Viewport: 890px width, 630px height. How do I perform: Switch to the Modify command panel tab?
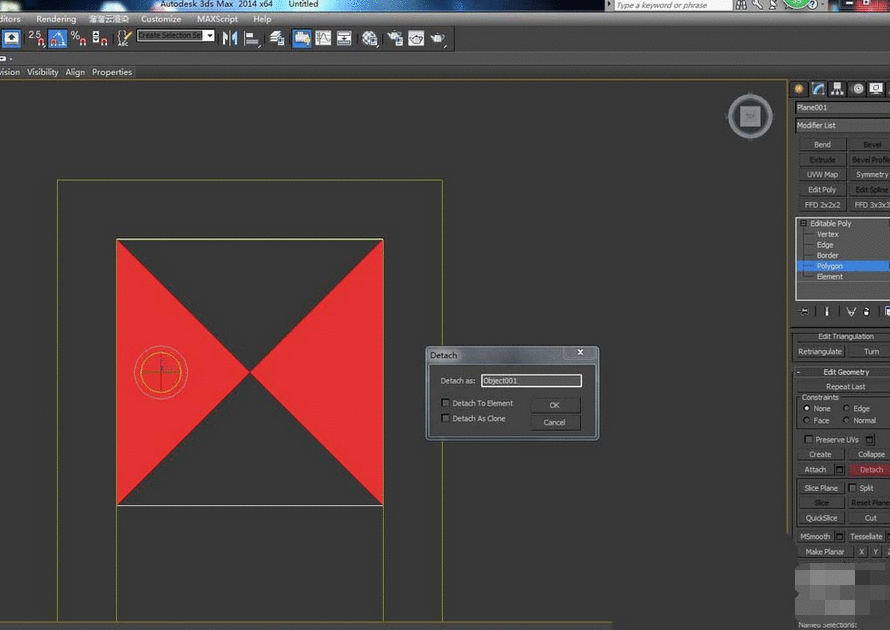point(817,90)
